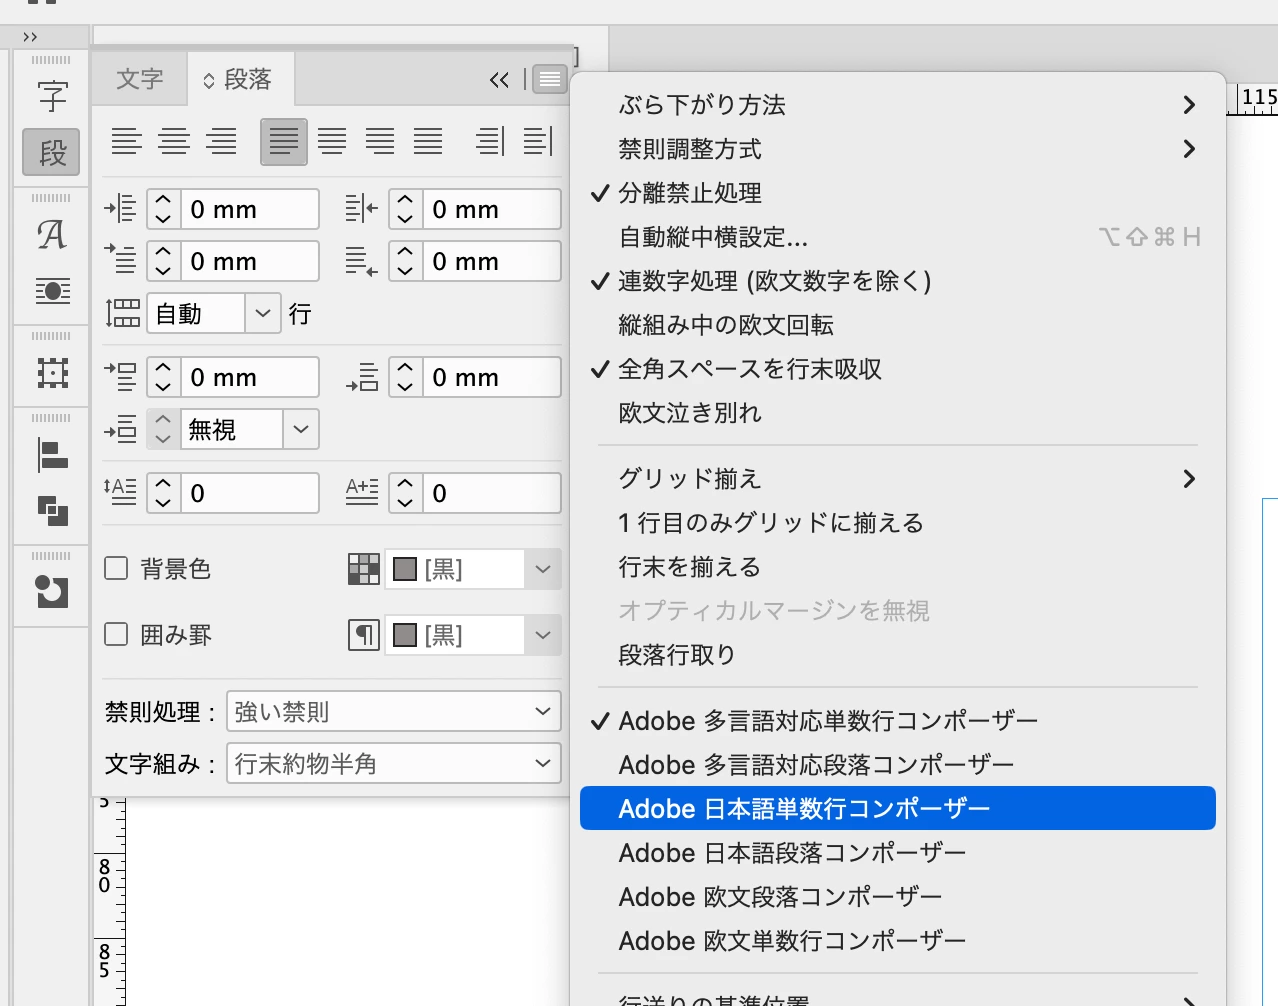Open the Text Wrap panel icon in dock

(52, 291)
